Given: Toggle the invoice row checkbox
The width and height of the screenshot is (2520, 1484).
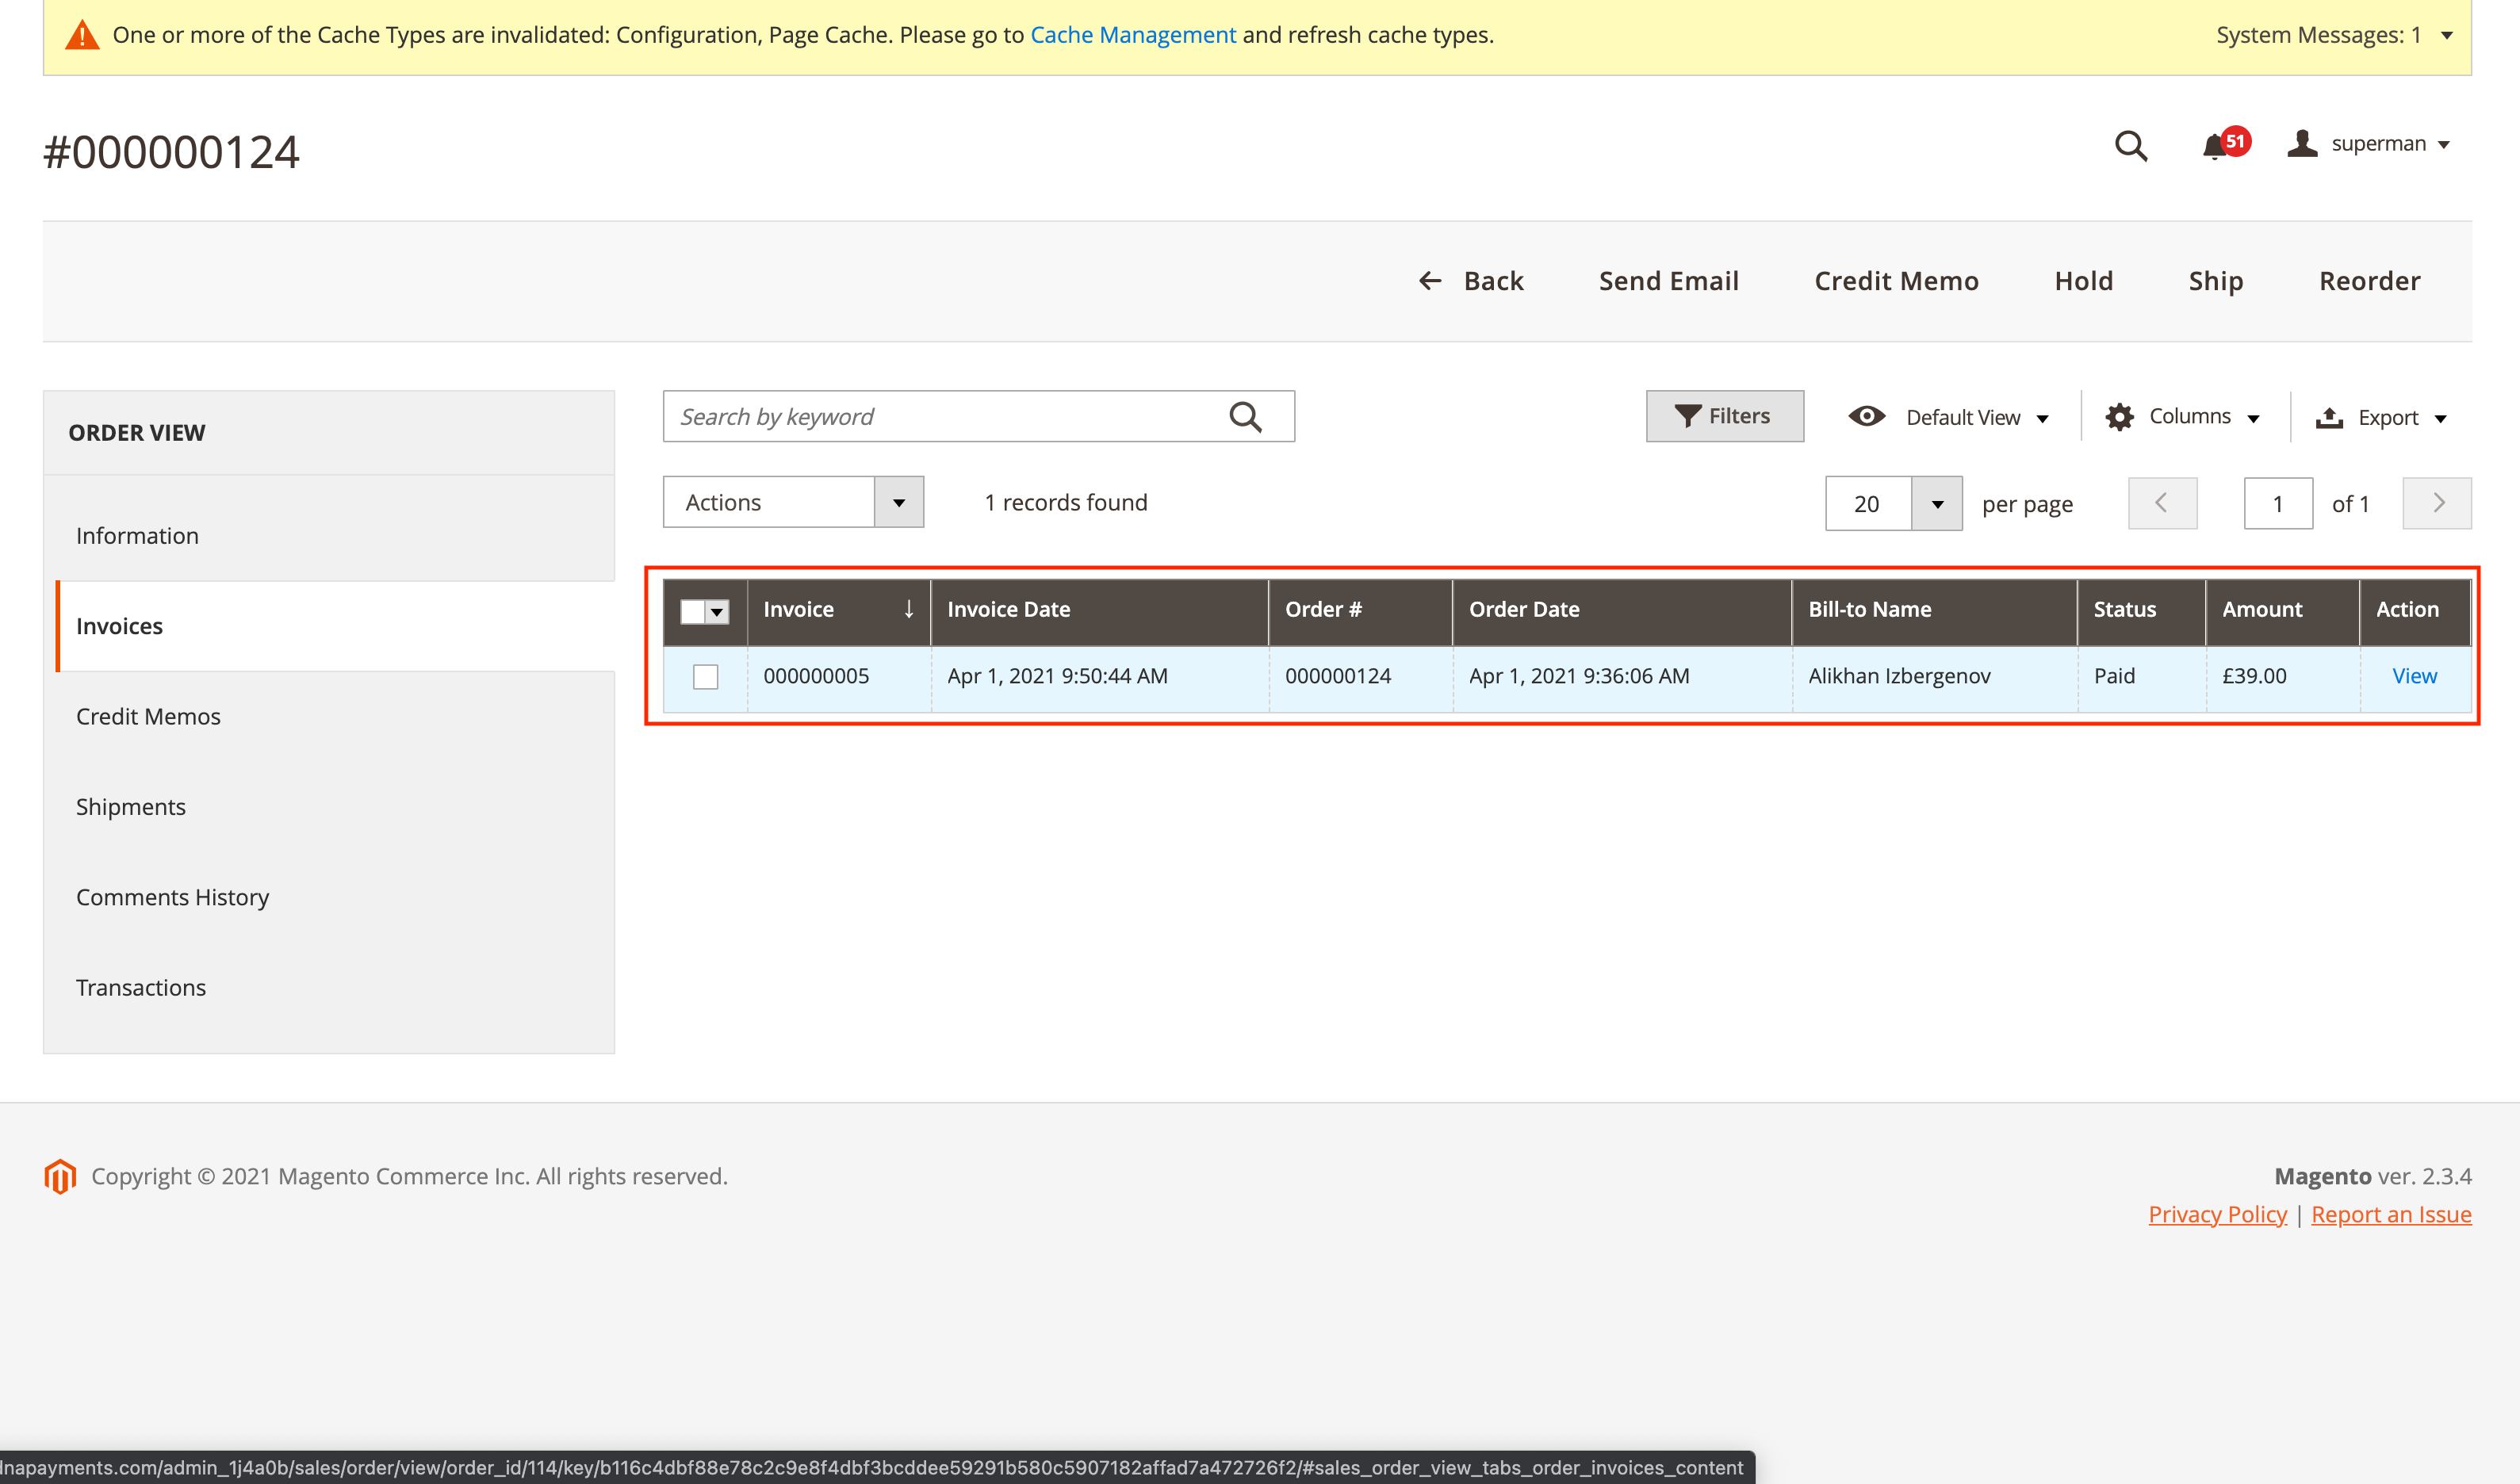Looking at the screenshot, I should coord(705,673).
